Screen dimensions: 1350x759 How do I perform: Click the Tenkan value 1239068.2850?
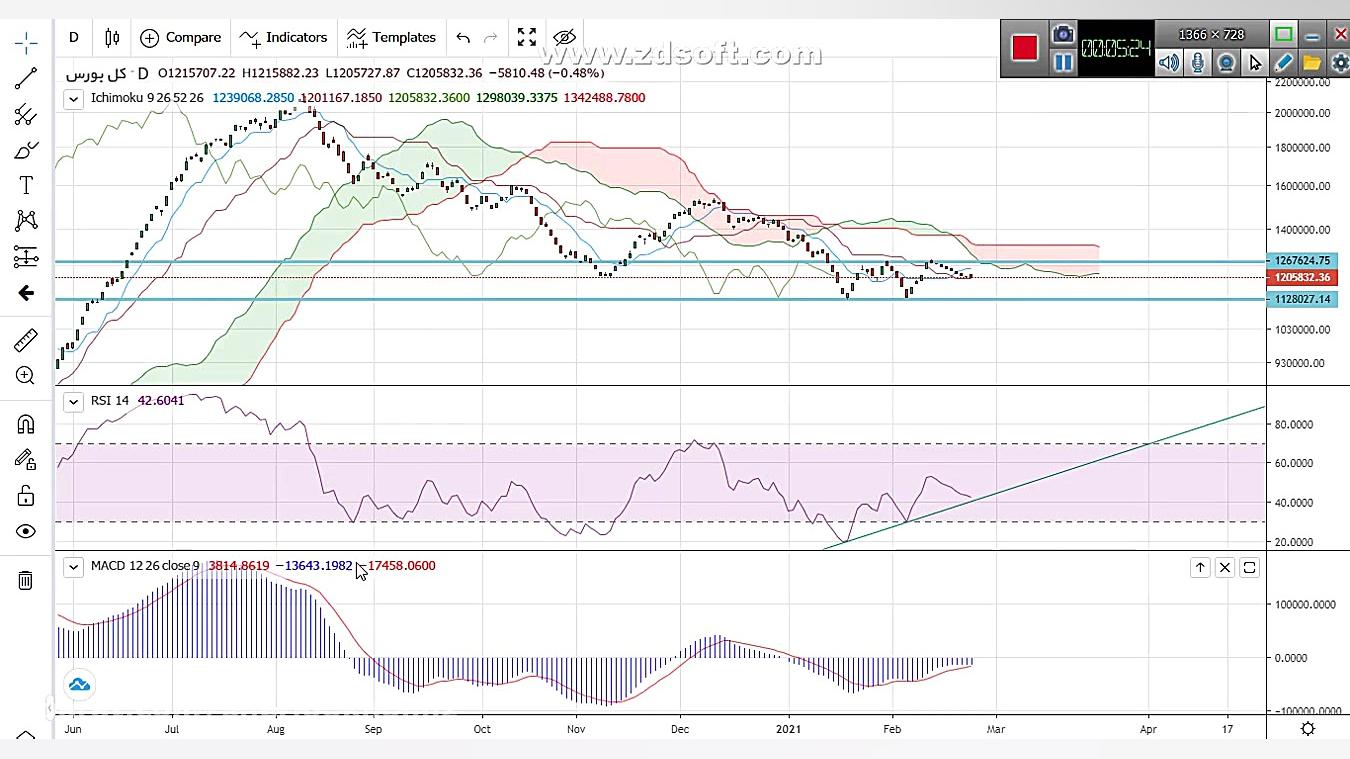coord(253,98)
